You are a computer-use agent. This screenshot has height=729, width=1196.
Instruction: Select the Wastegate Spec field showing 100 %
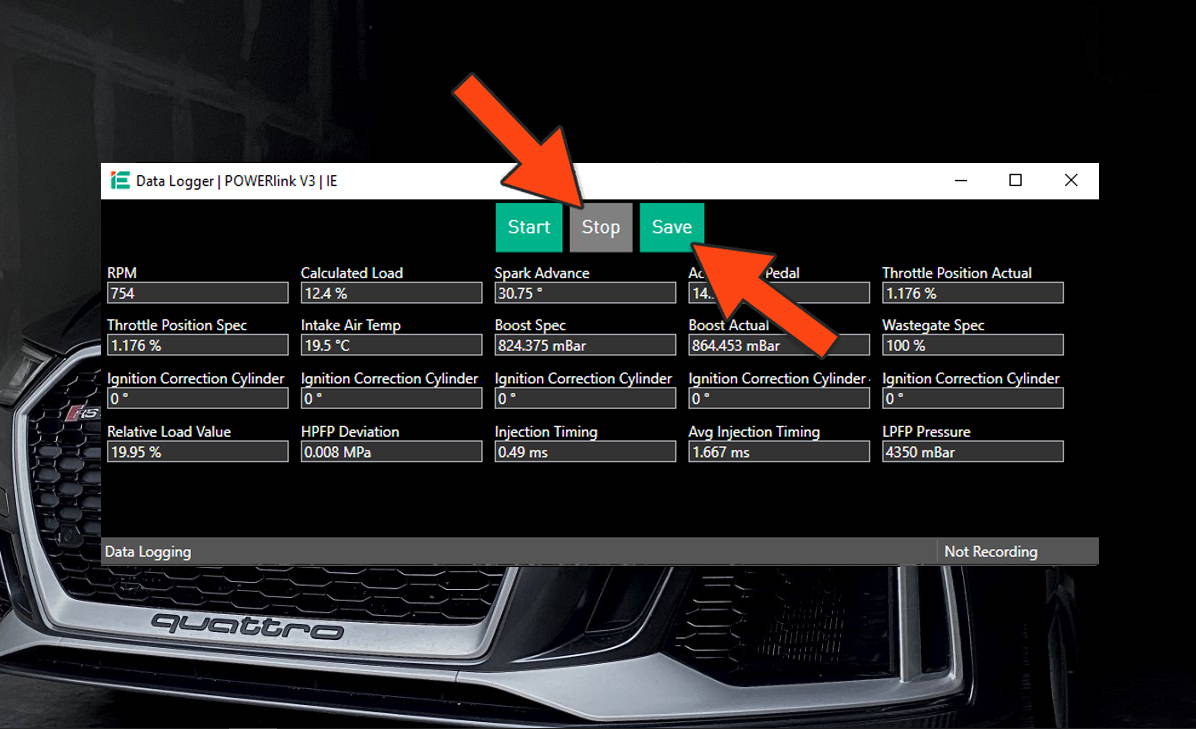tap(973, 345)
